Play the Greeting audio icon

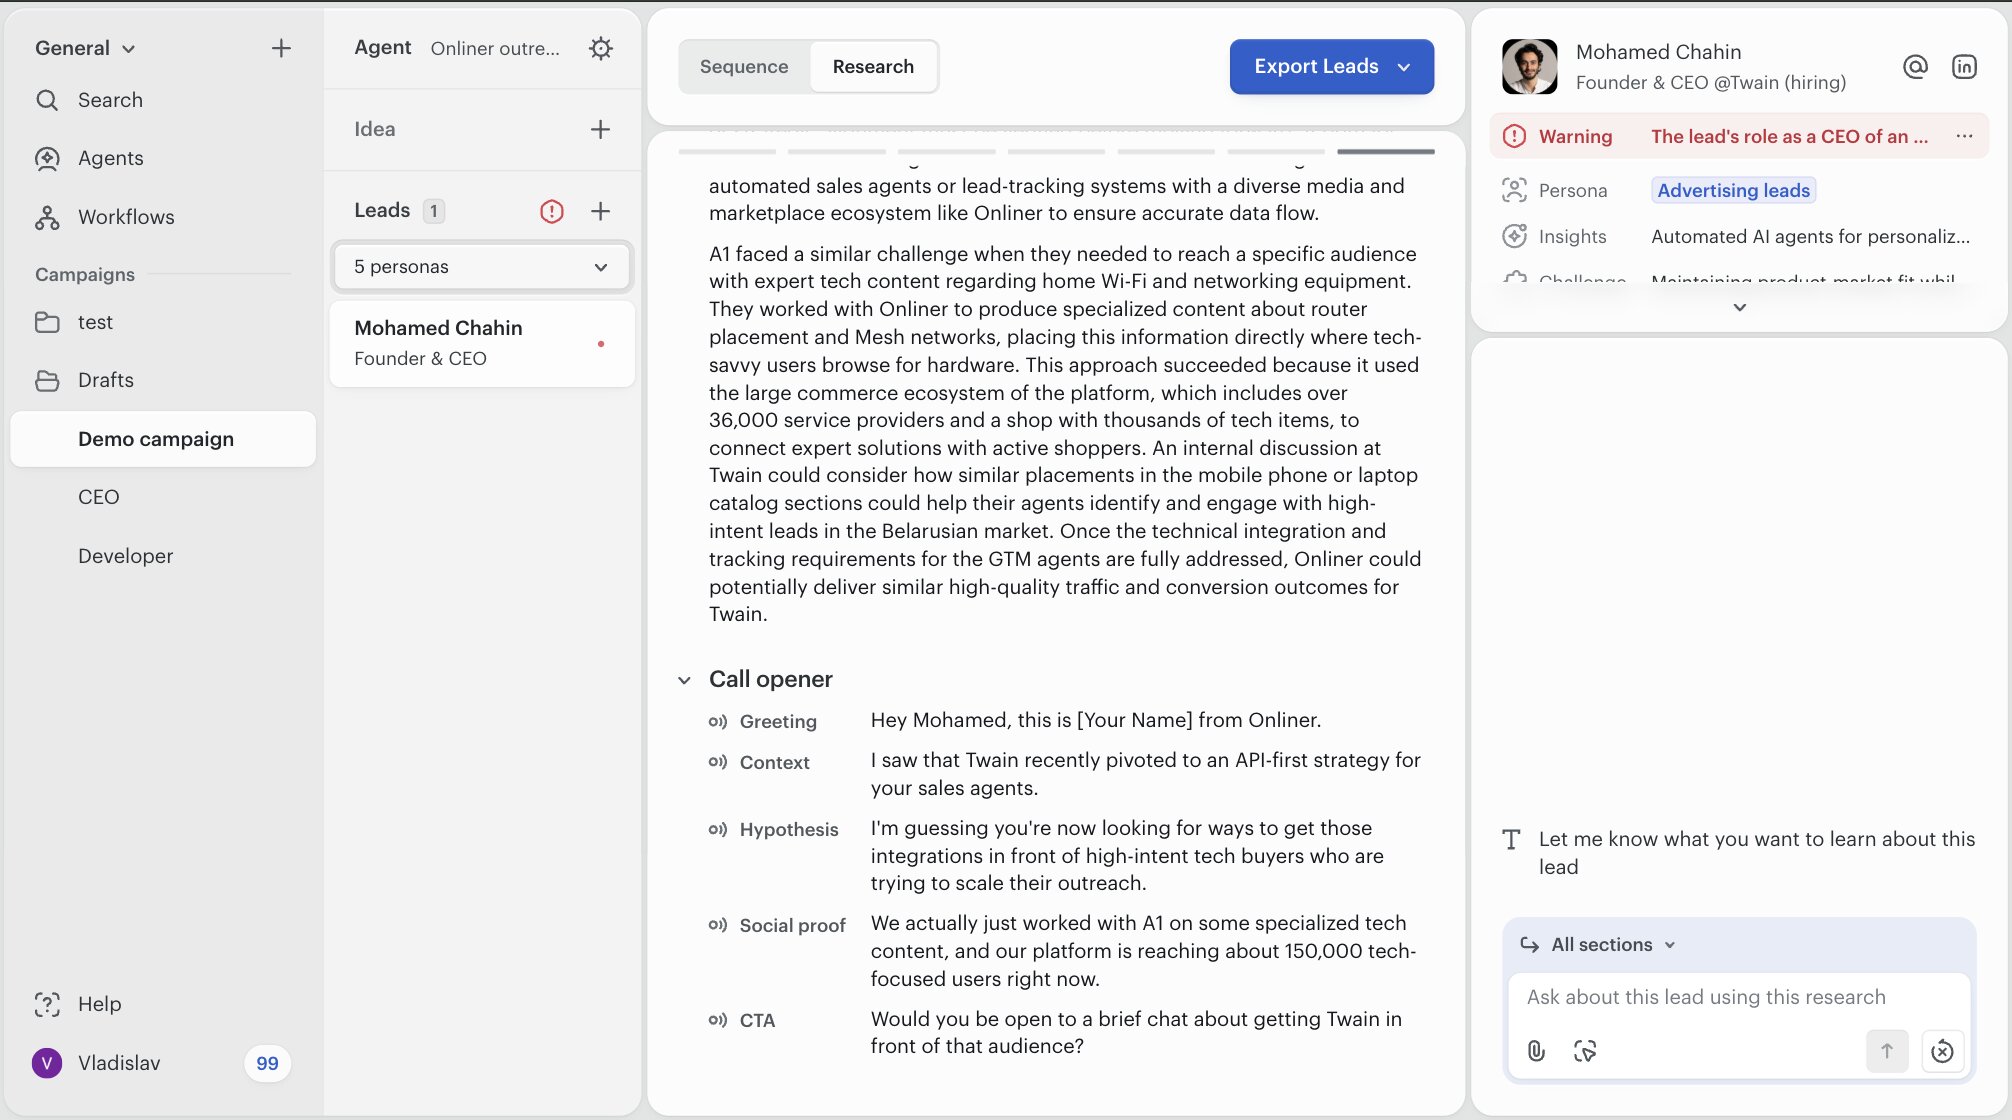717,721
